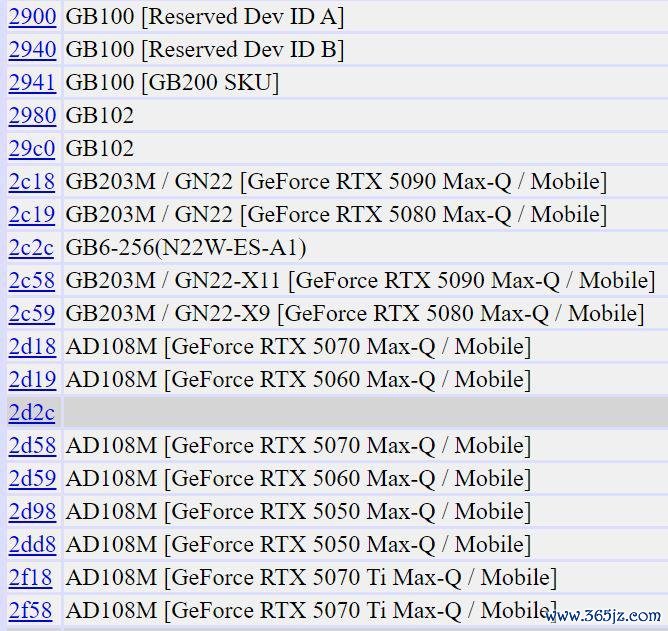Open device ID 2c59 link
Screen dimensions: 668x631
tap(32, 314)
